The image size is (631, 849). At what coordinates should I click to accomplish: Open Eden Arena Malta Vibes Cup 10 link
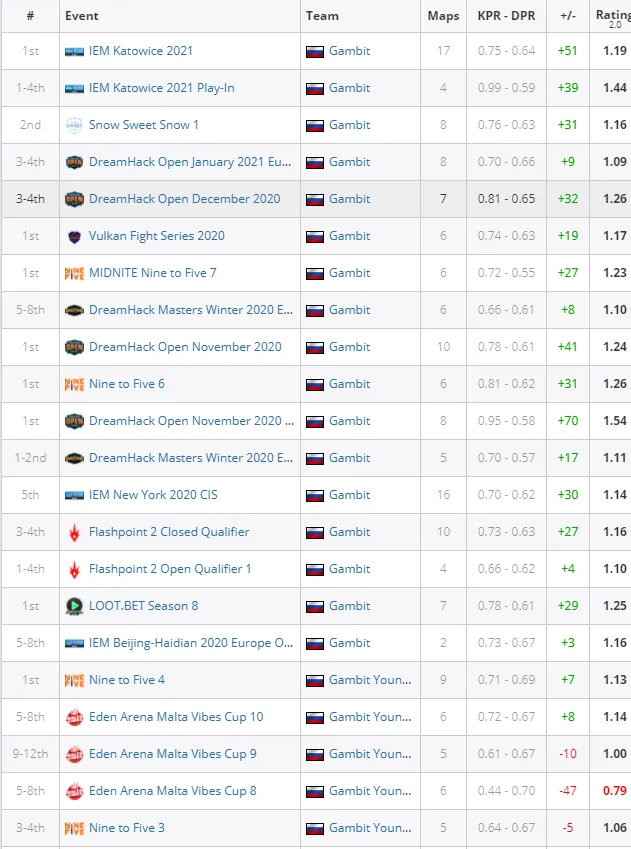pyautogui.click(x=176, y=717)
